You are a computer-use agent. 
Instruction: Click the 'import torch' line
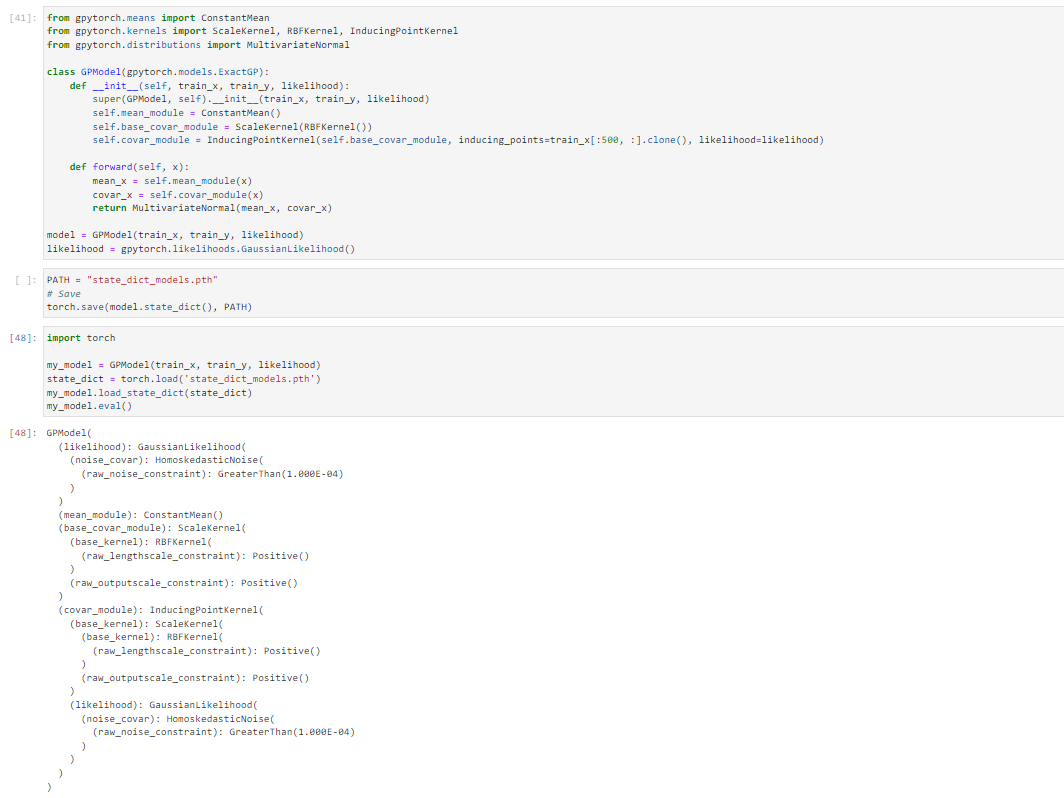tap(81, 338)
